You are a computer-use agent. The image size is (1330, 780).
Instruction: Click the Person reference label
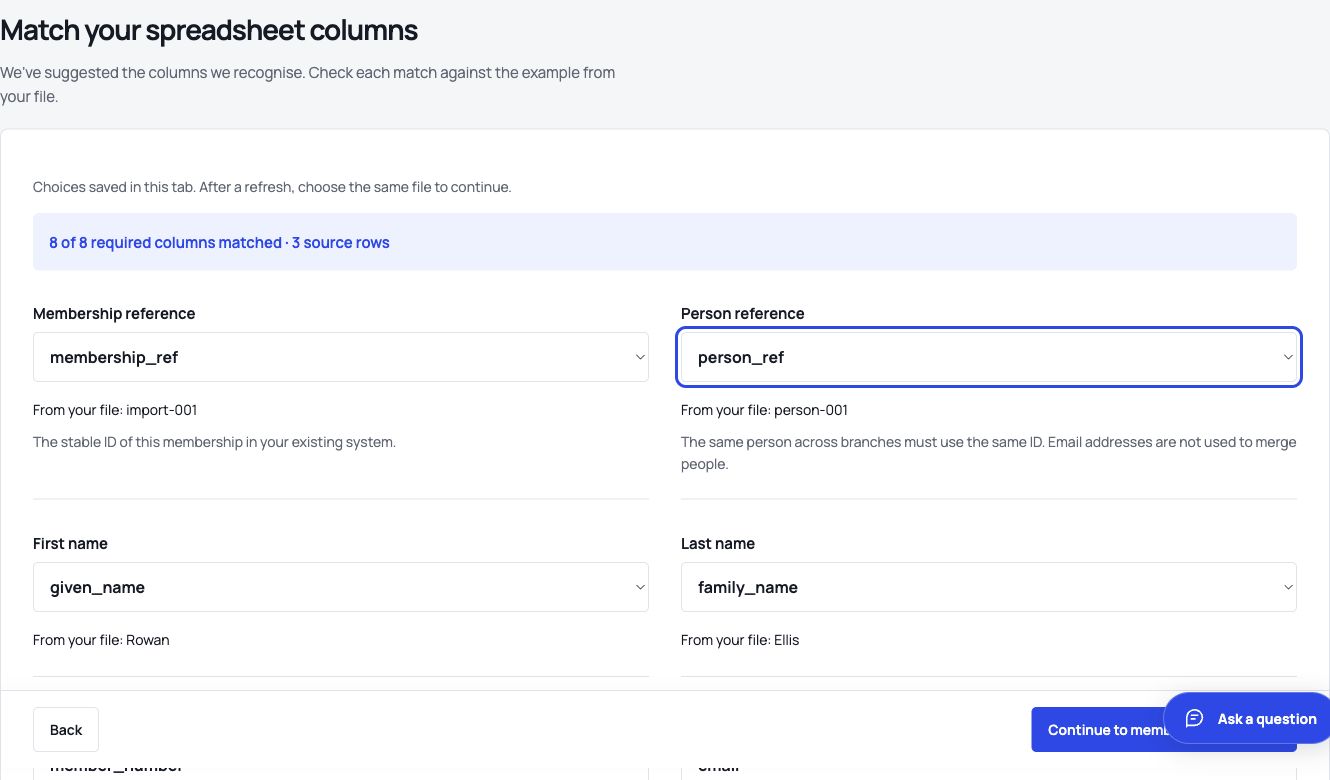(743, 313)
